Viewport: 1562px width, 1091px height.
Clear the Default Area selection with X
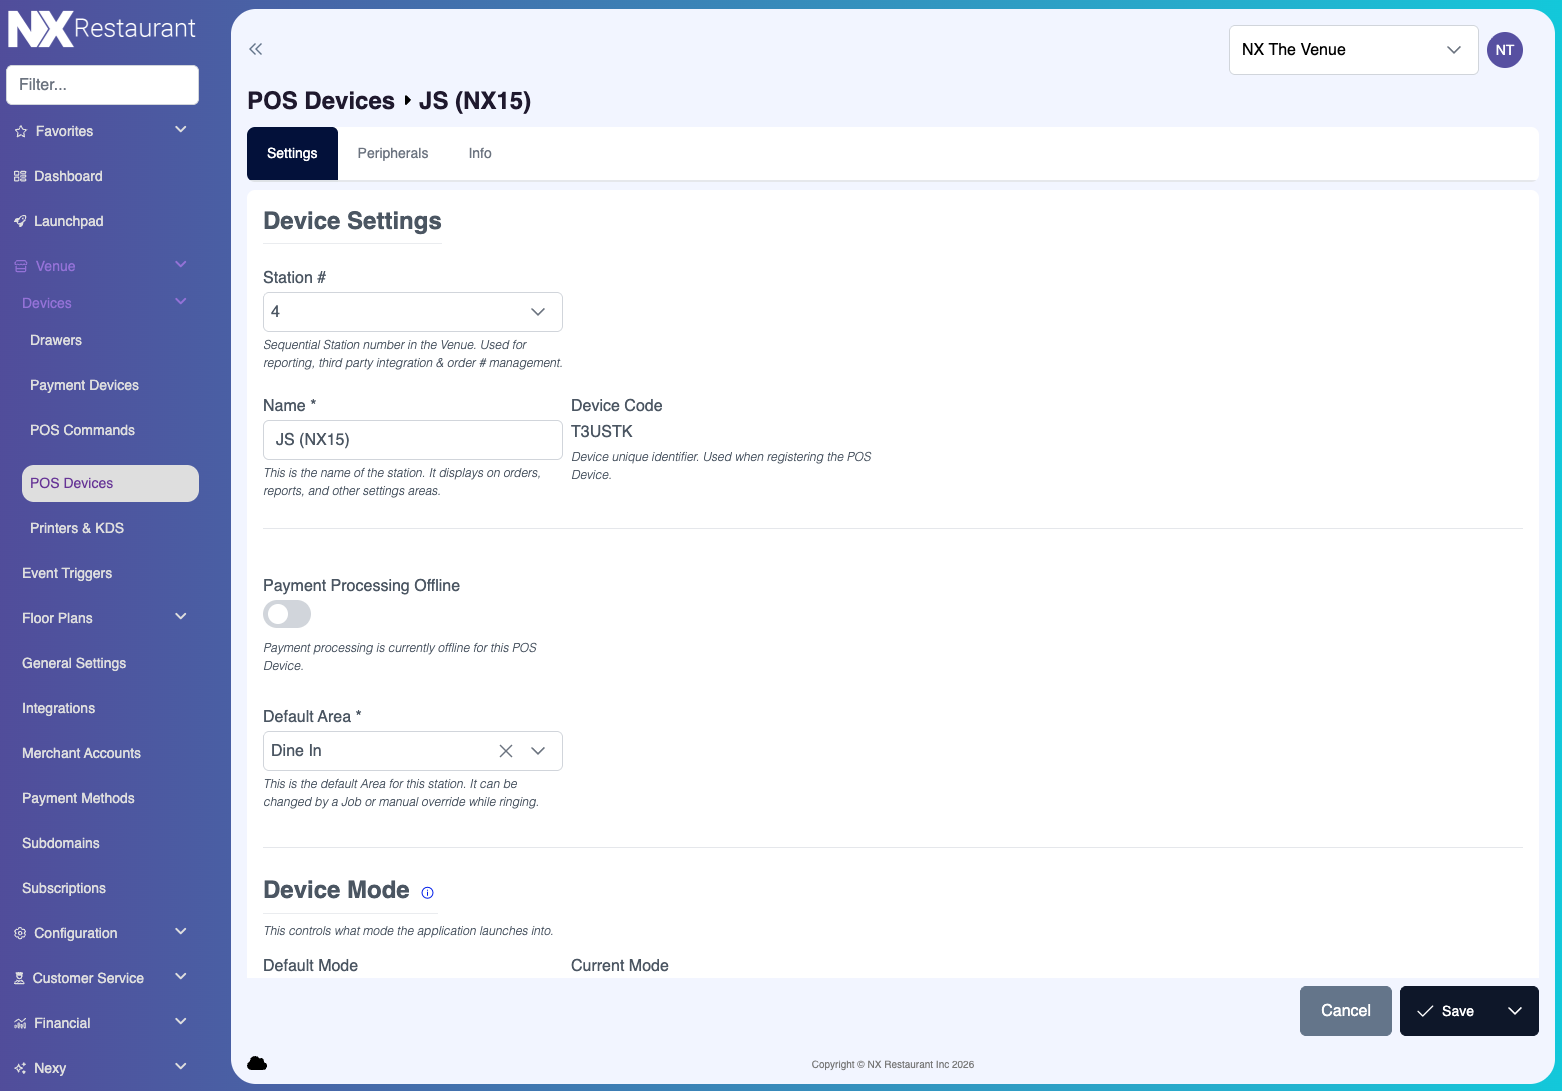(506, 750)
